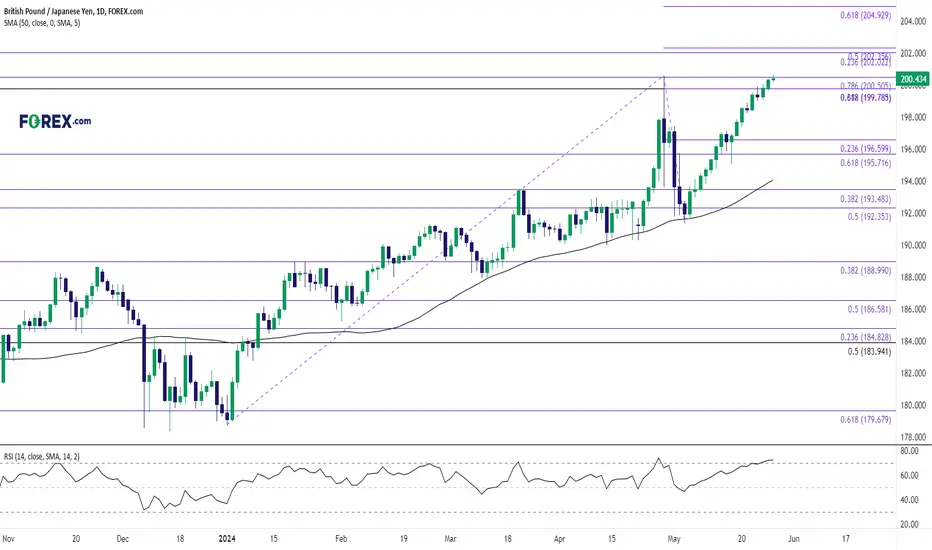Click the RSI axis value 20.00

point(909,524)
